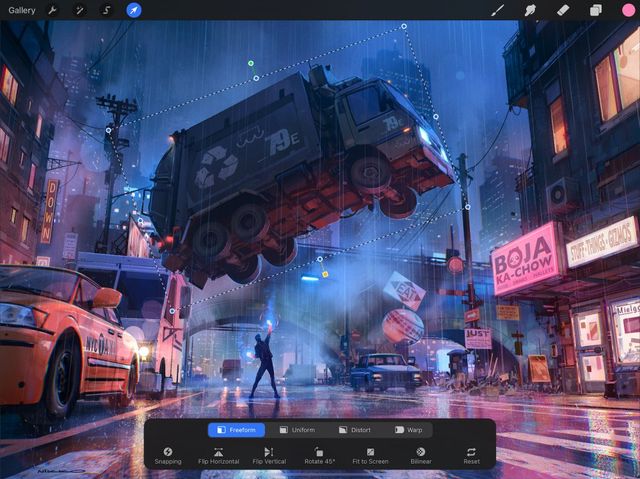This screenshot has width=640, height=479.
Task: Click the green rotation handle
Action: [x=251, y=63]
